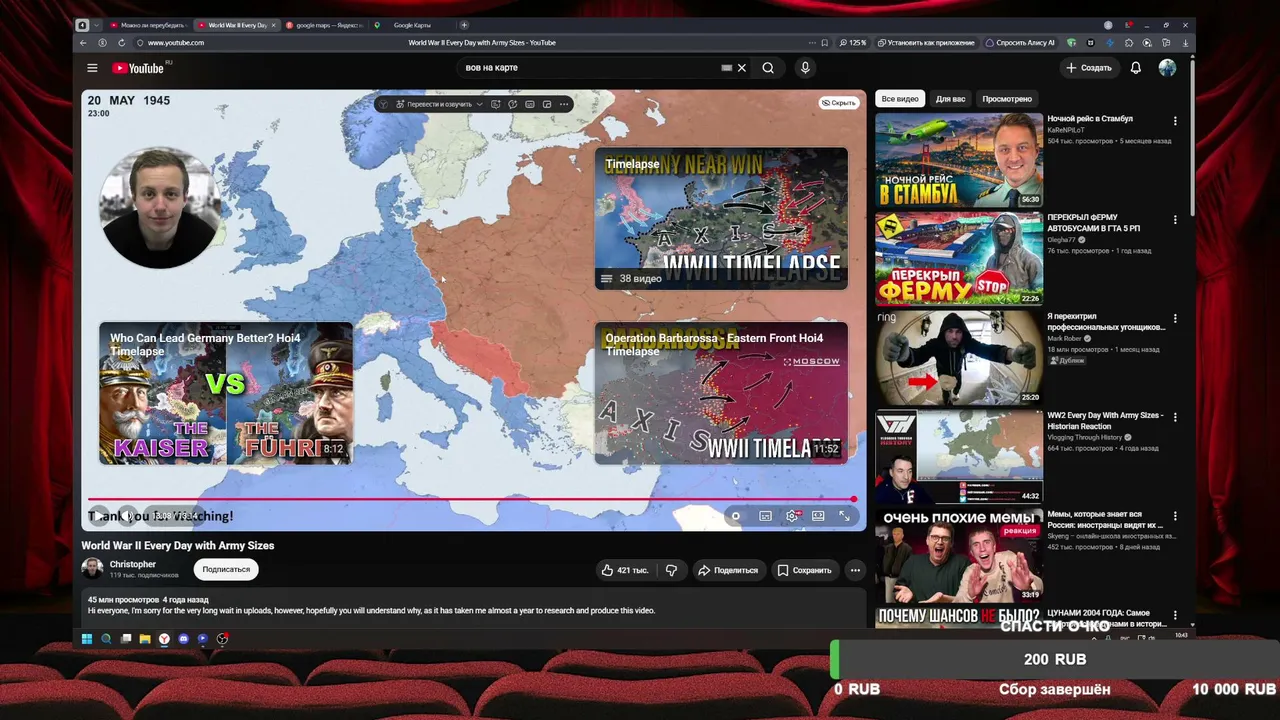The image size is (1280, 720).
Task: Save the video with 'Сохранить'
Action: point(804,570)
